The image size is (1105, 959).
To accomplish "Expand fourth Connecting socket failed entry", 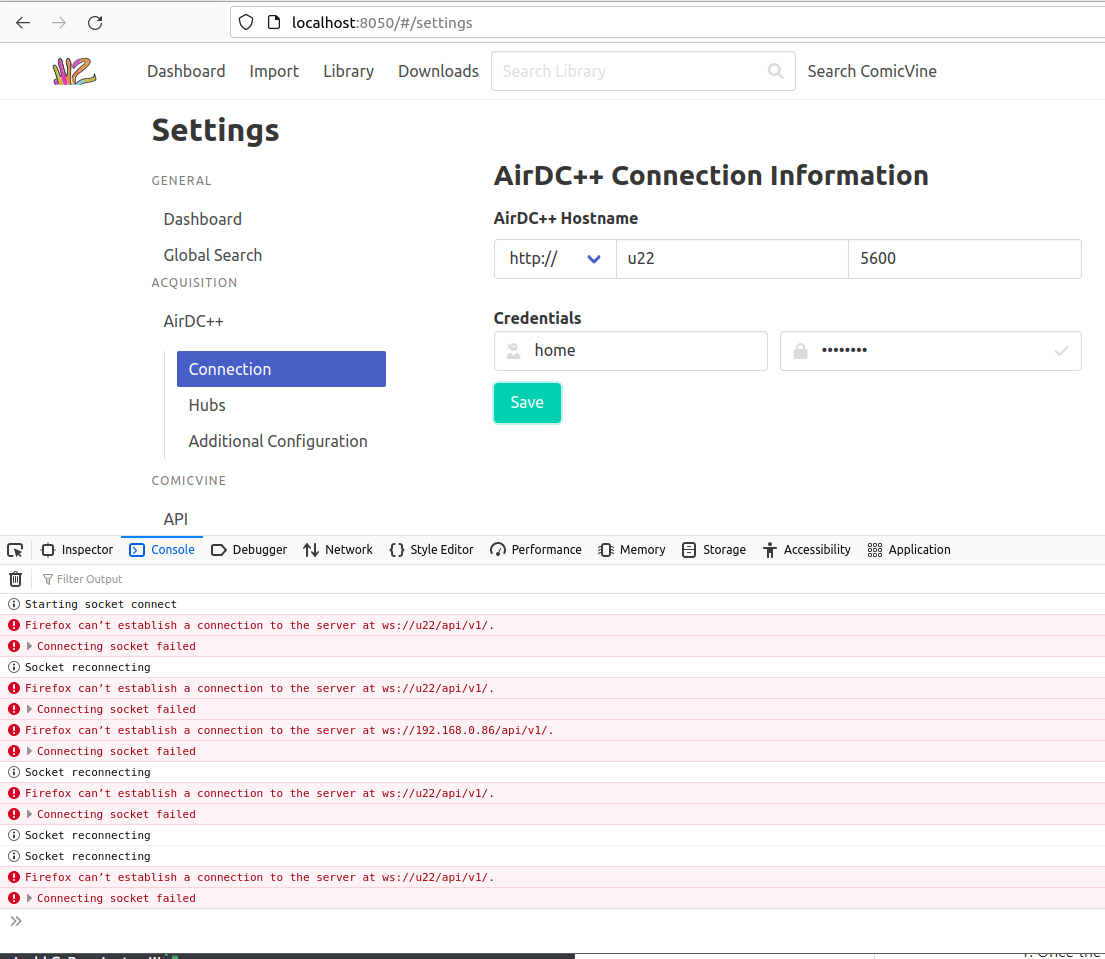I will tap(30, 814).
